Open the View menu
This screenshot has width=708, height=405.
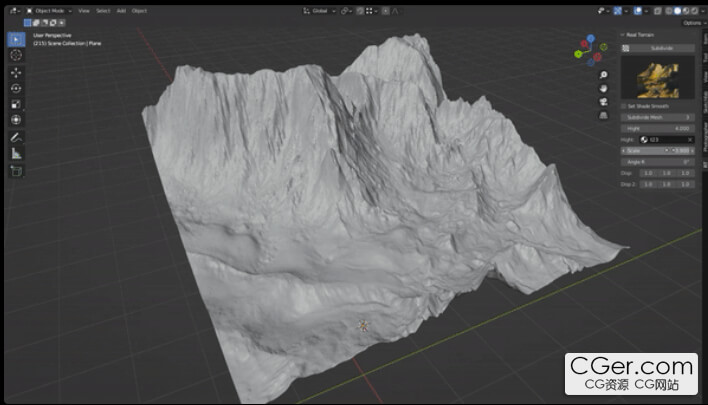point(84,11)
